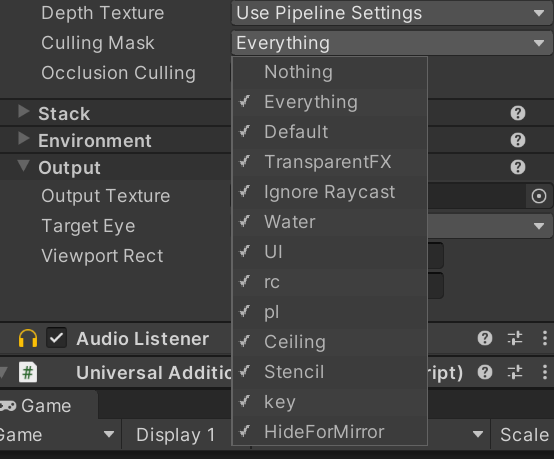Click the Viewport Rect label
This screenshot has height=459, width=554.
point(102,256)
